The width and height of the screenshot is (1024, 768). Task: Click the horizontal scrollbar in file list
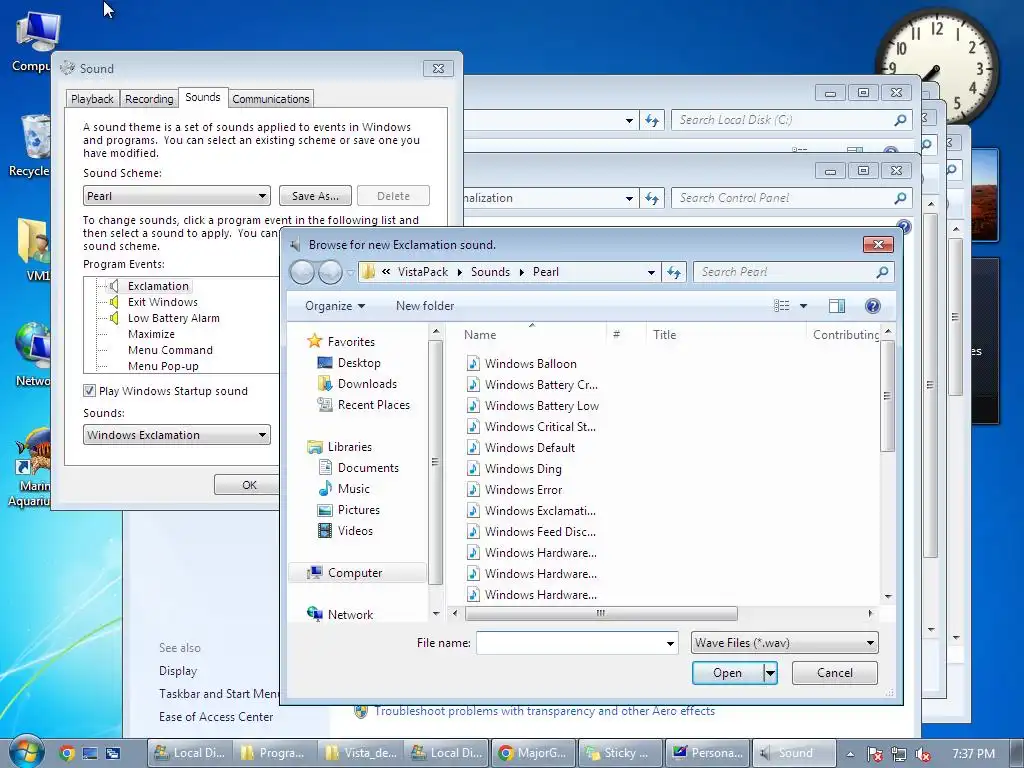(601, 613)
